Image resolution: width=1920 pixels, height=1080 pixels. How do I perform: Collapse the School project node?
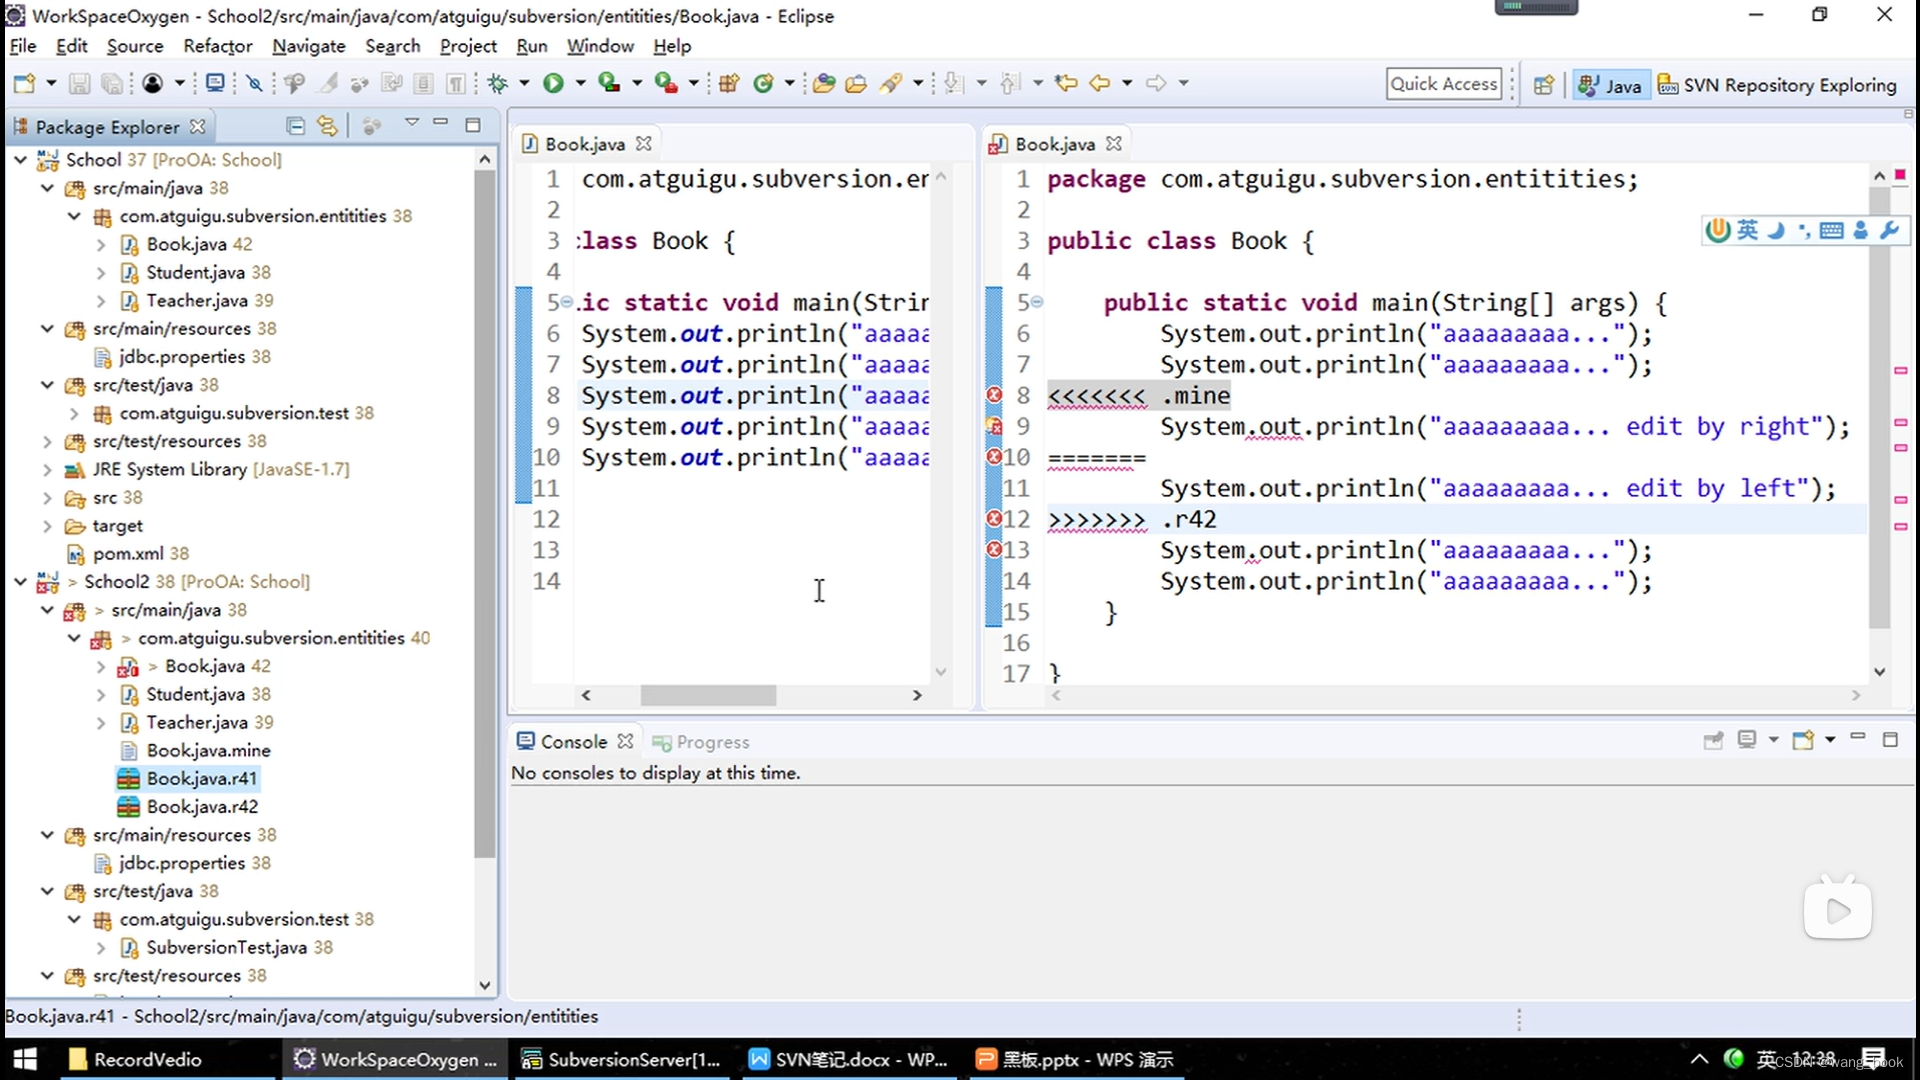tap(20, 160)
